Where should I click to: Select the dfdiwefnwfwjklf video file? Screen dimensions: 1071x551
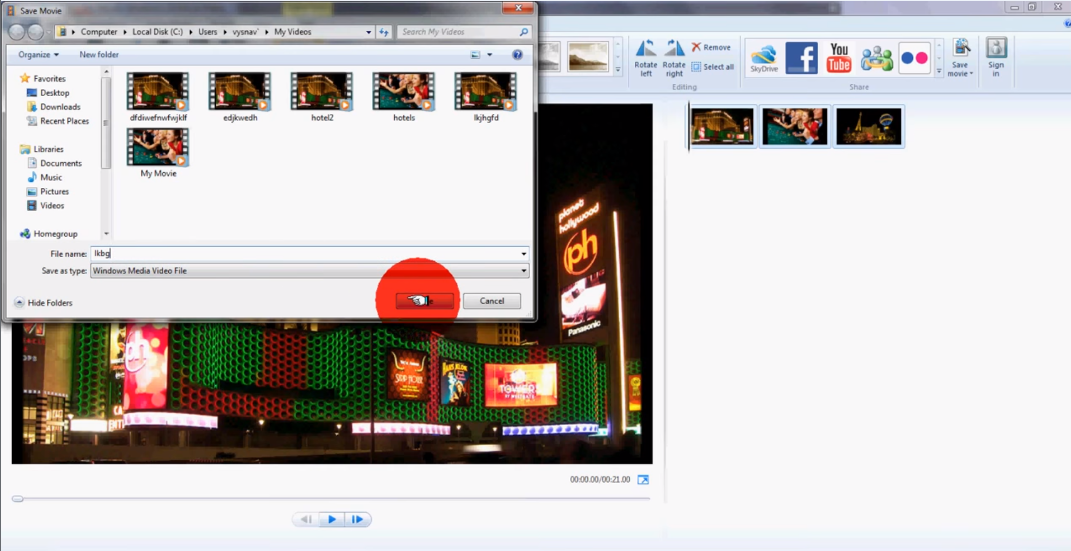point(158,97)
